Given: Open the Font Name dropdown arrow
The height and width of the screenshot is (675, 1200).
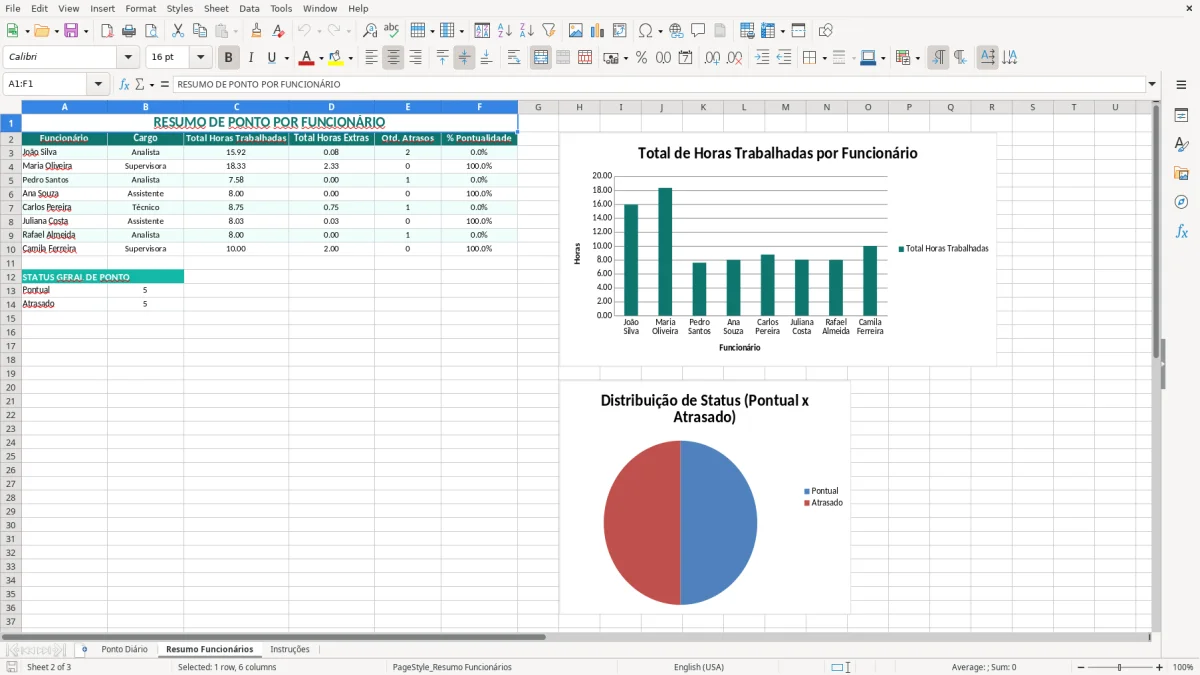Looking at the screenshot, I should [128, 58].
